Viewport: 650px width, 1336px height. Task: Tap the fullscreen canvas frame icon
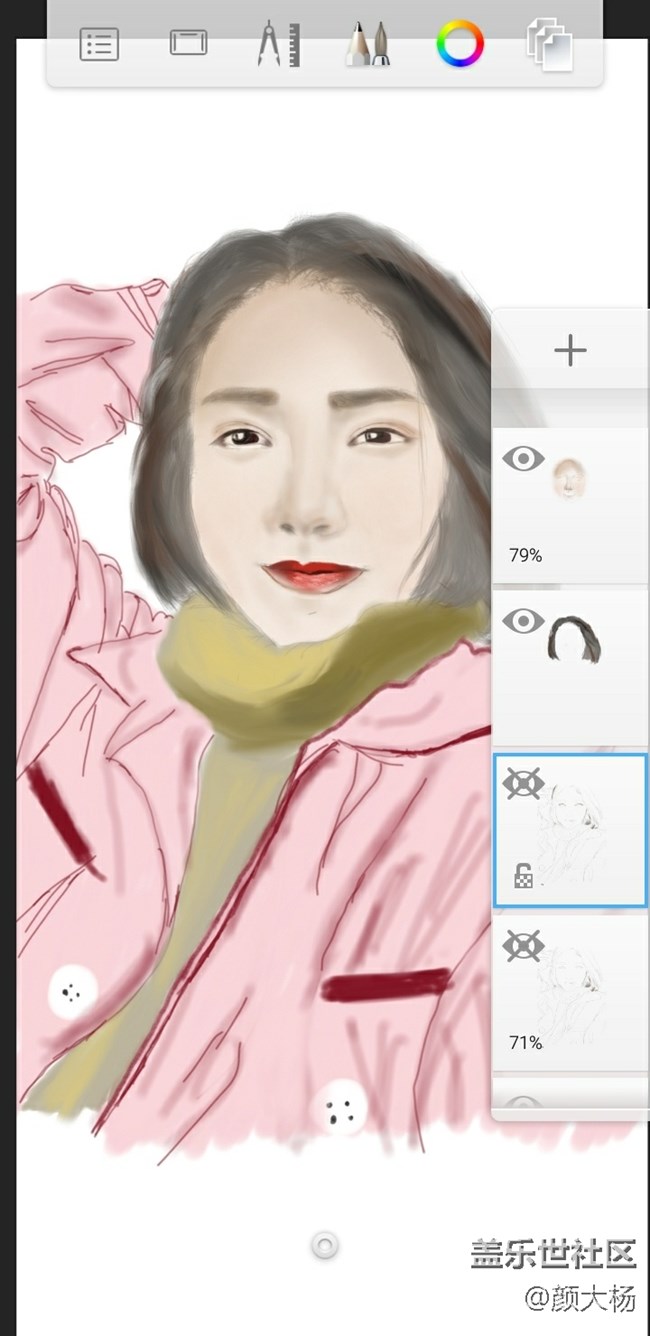coord(188,43)
